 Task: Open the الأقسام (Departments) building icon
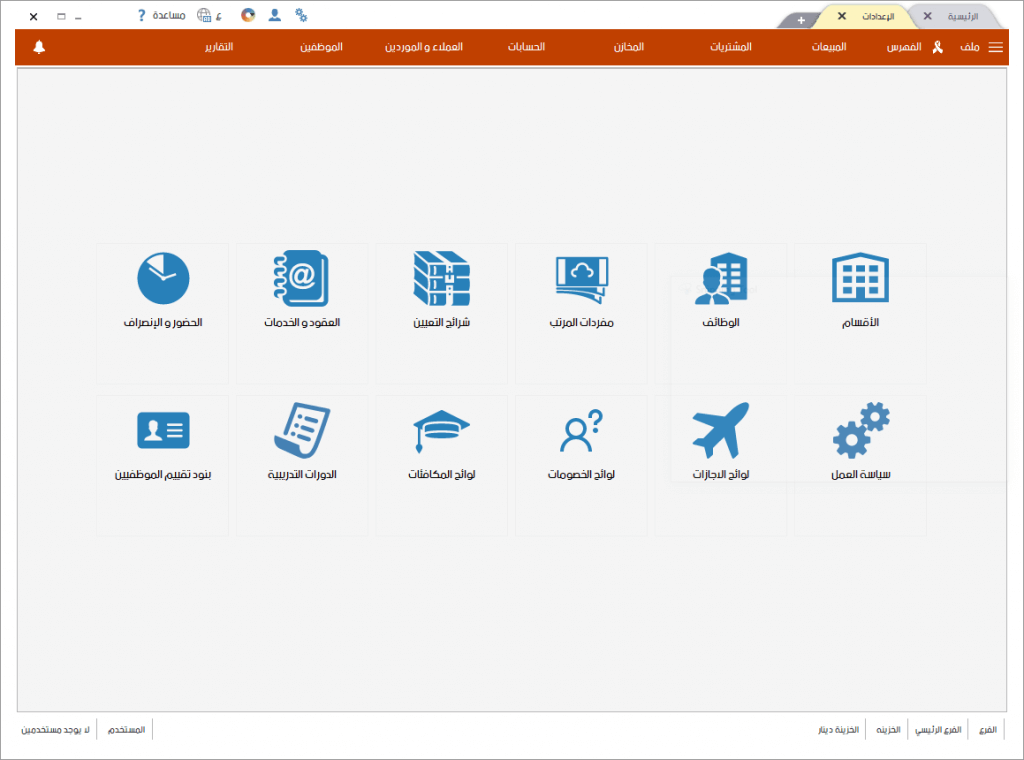[x=860, y=278]
